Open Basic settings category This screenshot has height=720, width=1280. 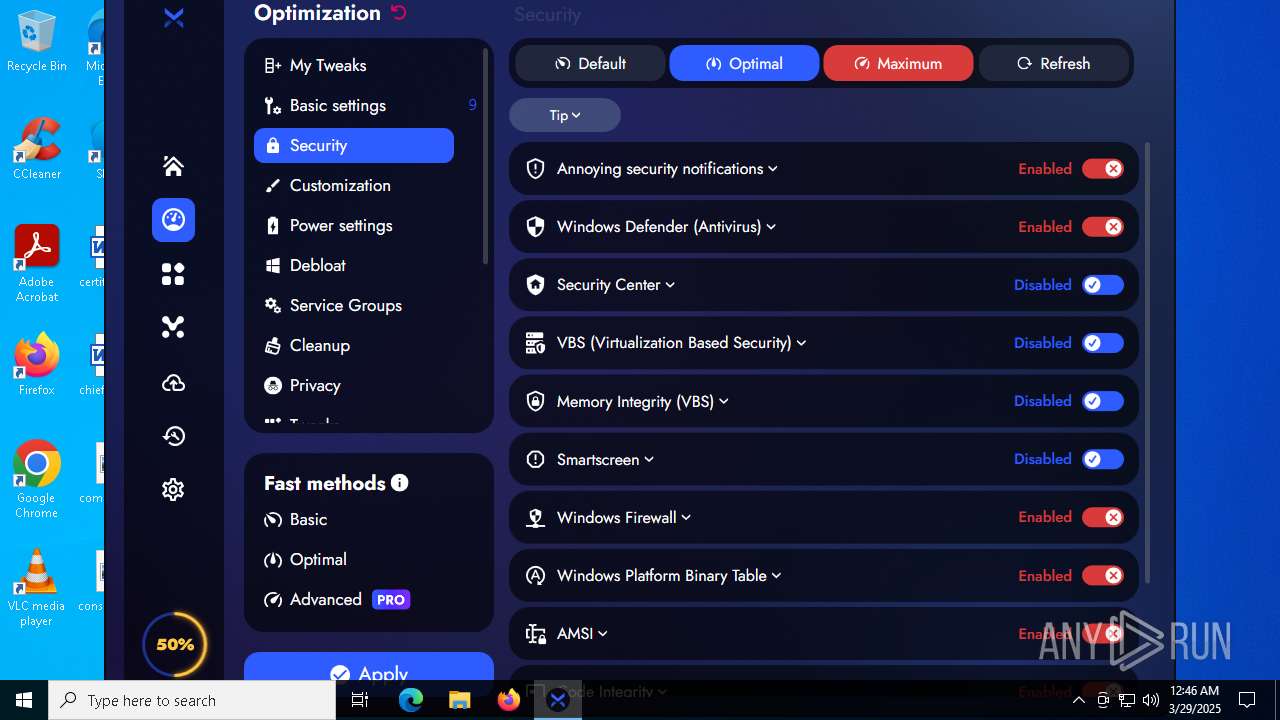click(x=354, y=105)
